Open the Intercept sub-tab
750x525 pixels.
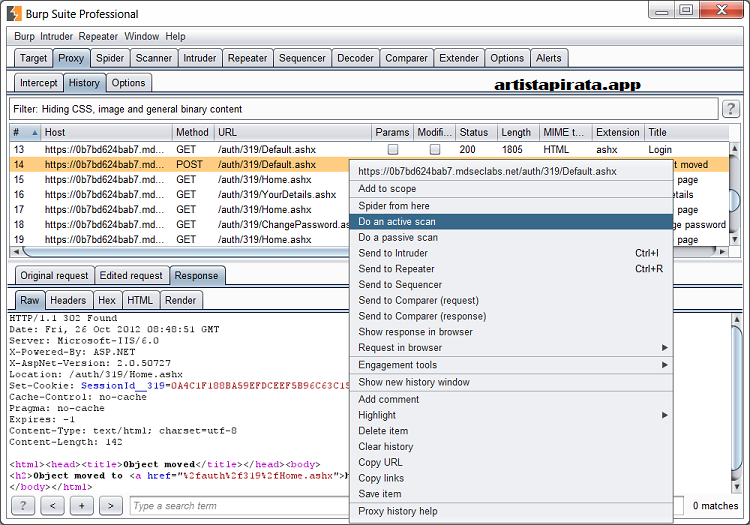[39, 83]
